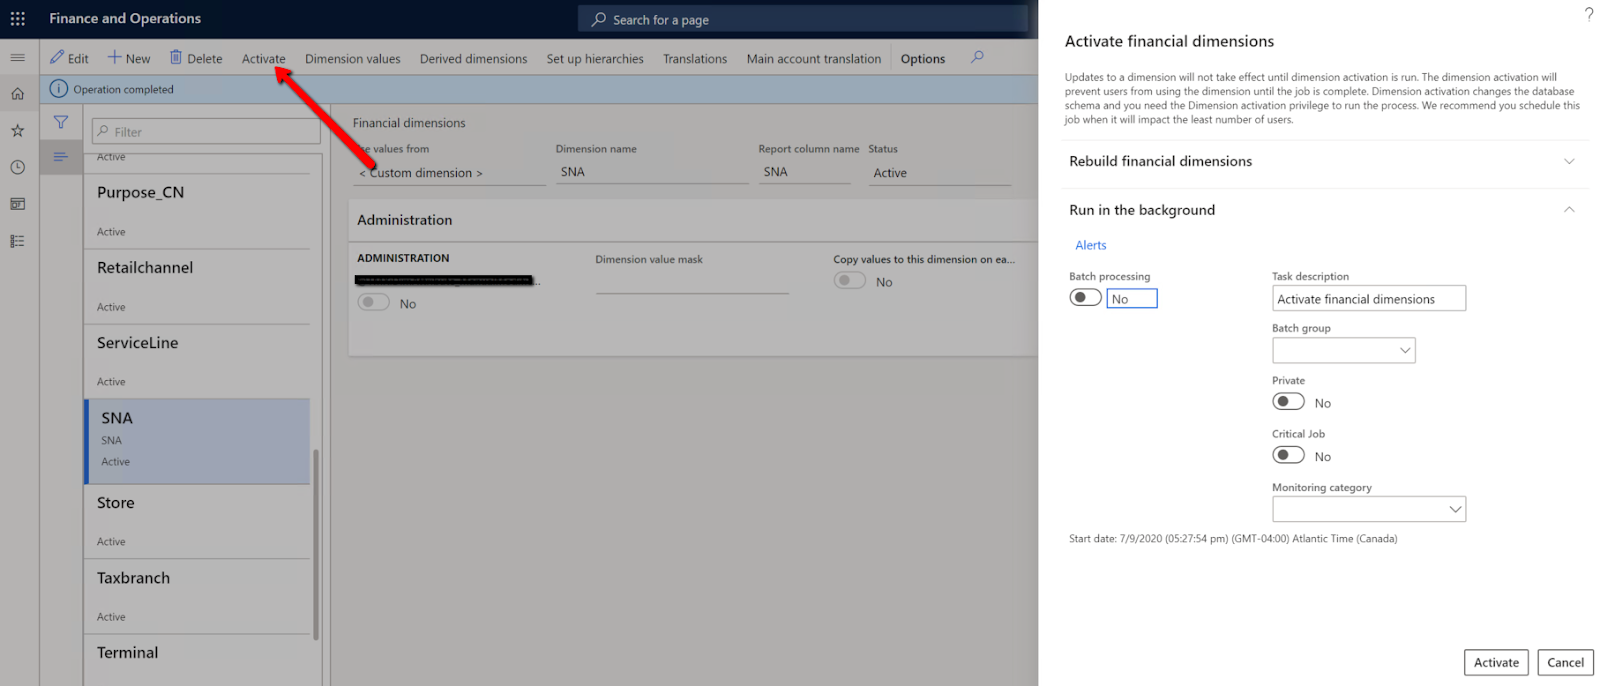
Task: Toggle the list view lines icon
Action: [61, 157]
